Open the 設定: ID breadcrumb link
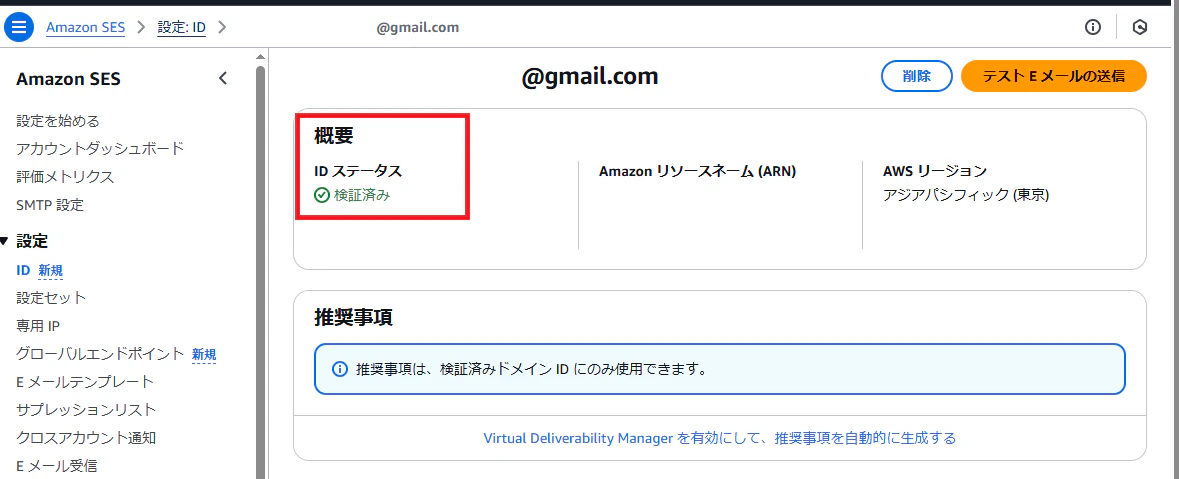The width and height of the screenshot is (1179, 479). pyautogui.click(x=181, y=28)
